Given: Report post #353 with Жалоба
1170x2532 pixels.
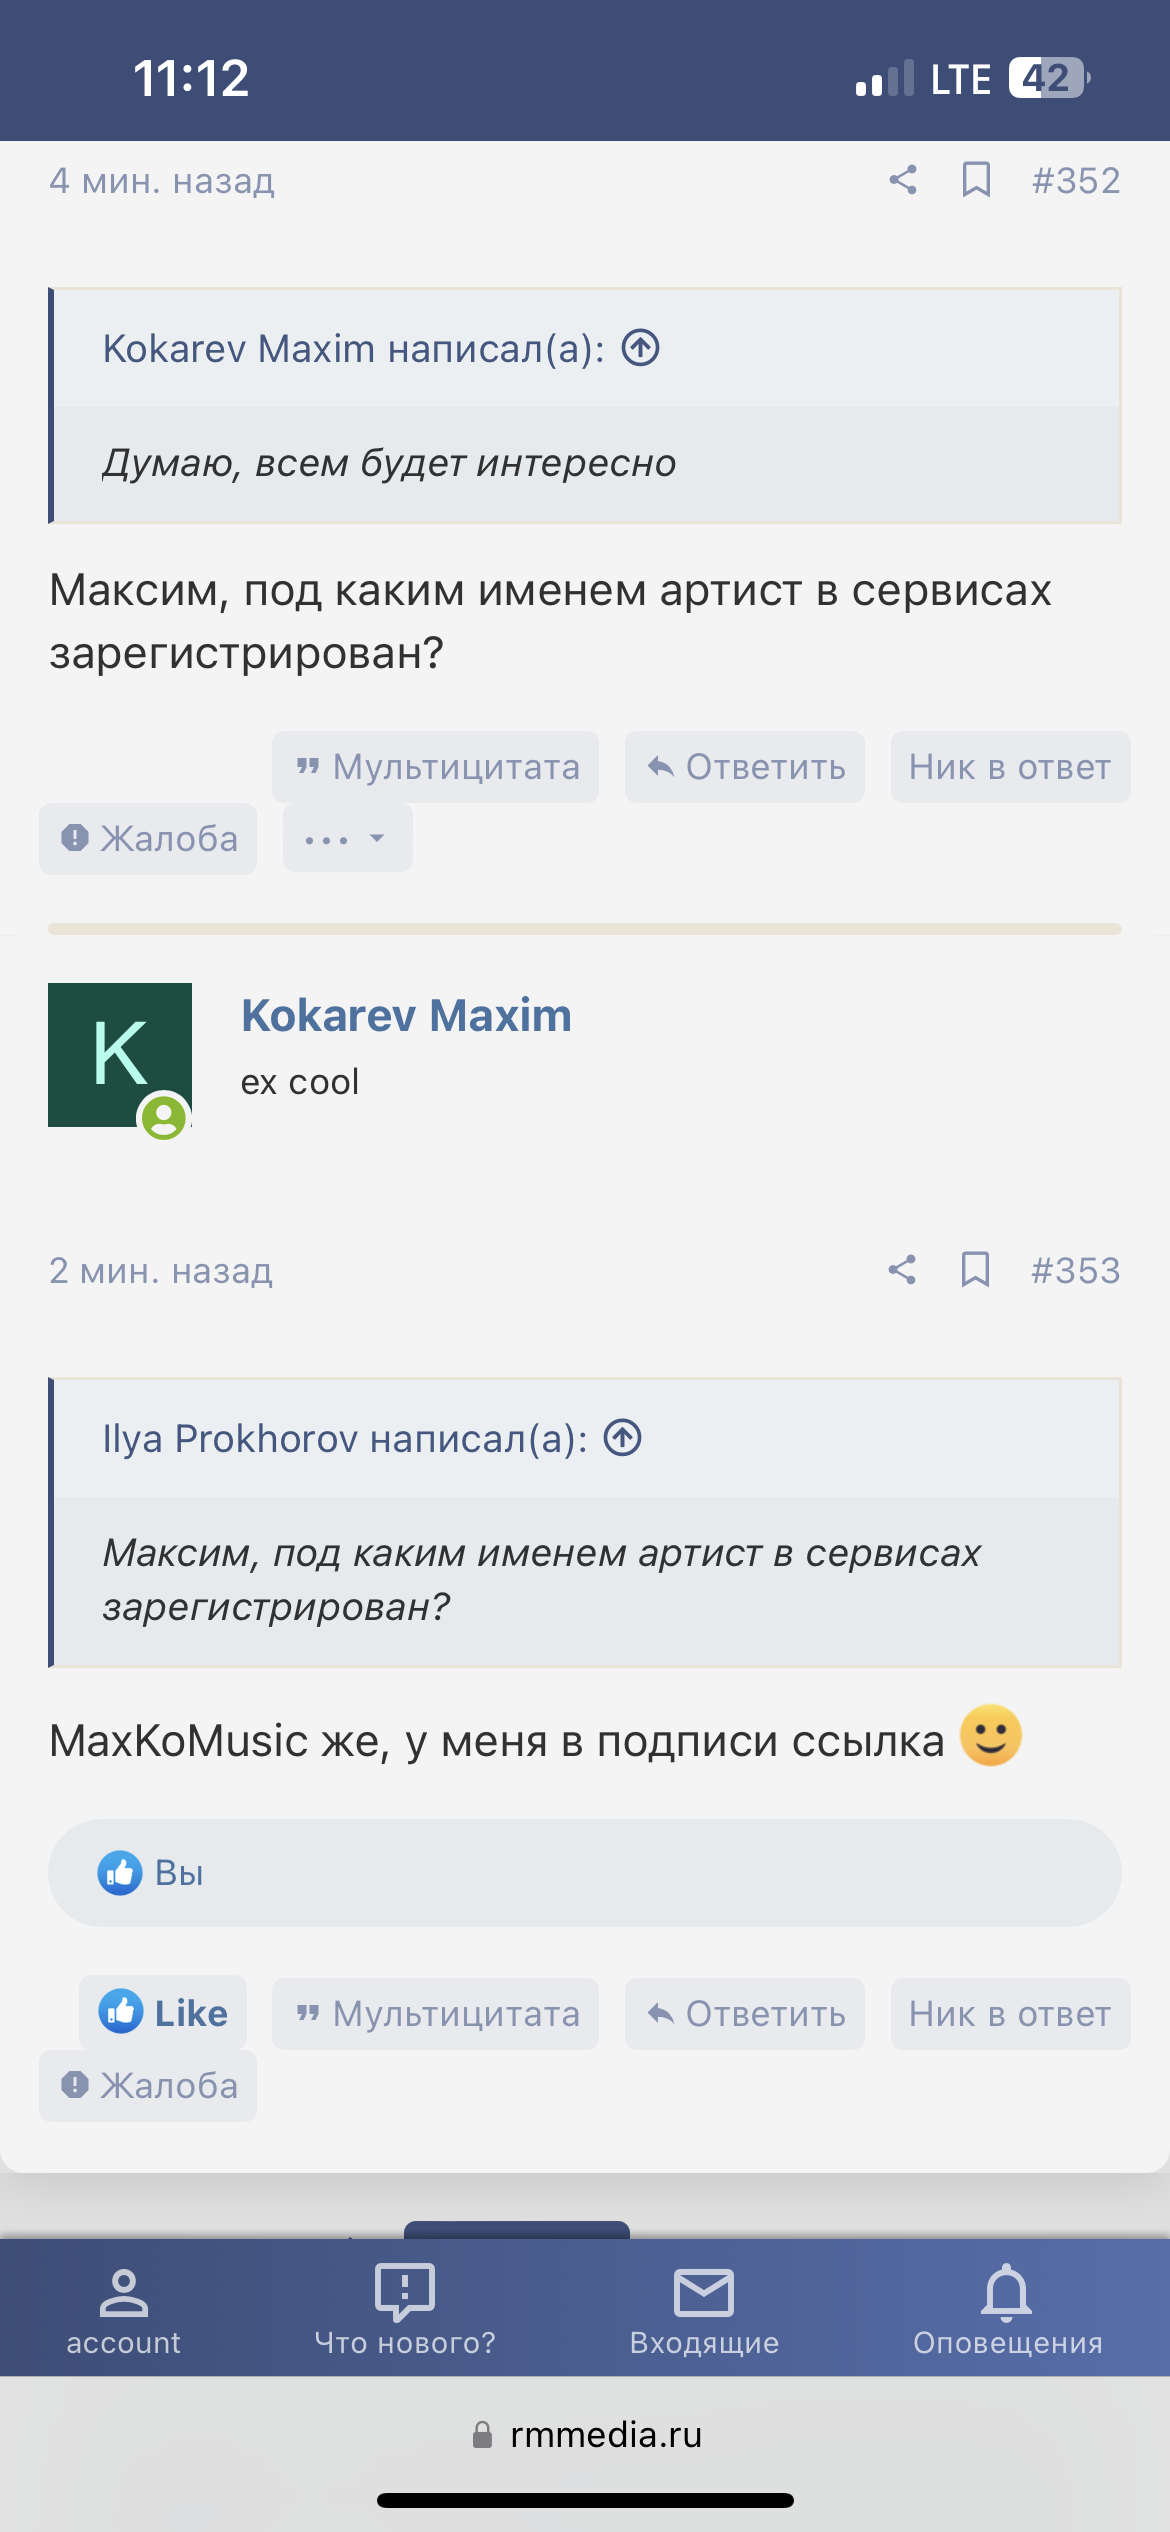Looking at the screenshot, I should (148, 2085).
